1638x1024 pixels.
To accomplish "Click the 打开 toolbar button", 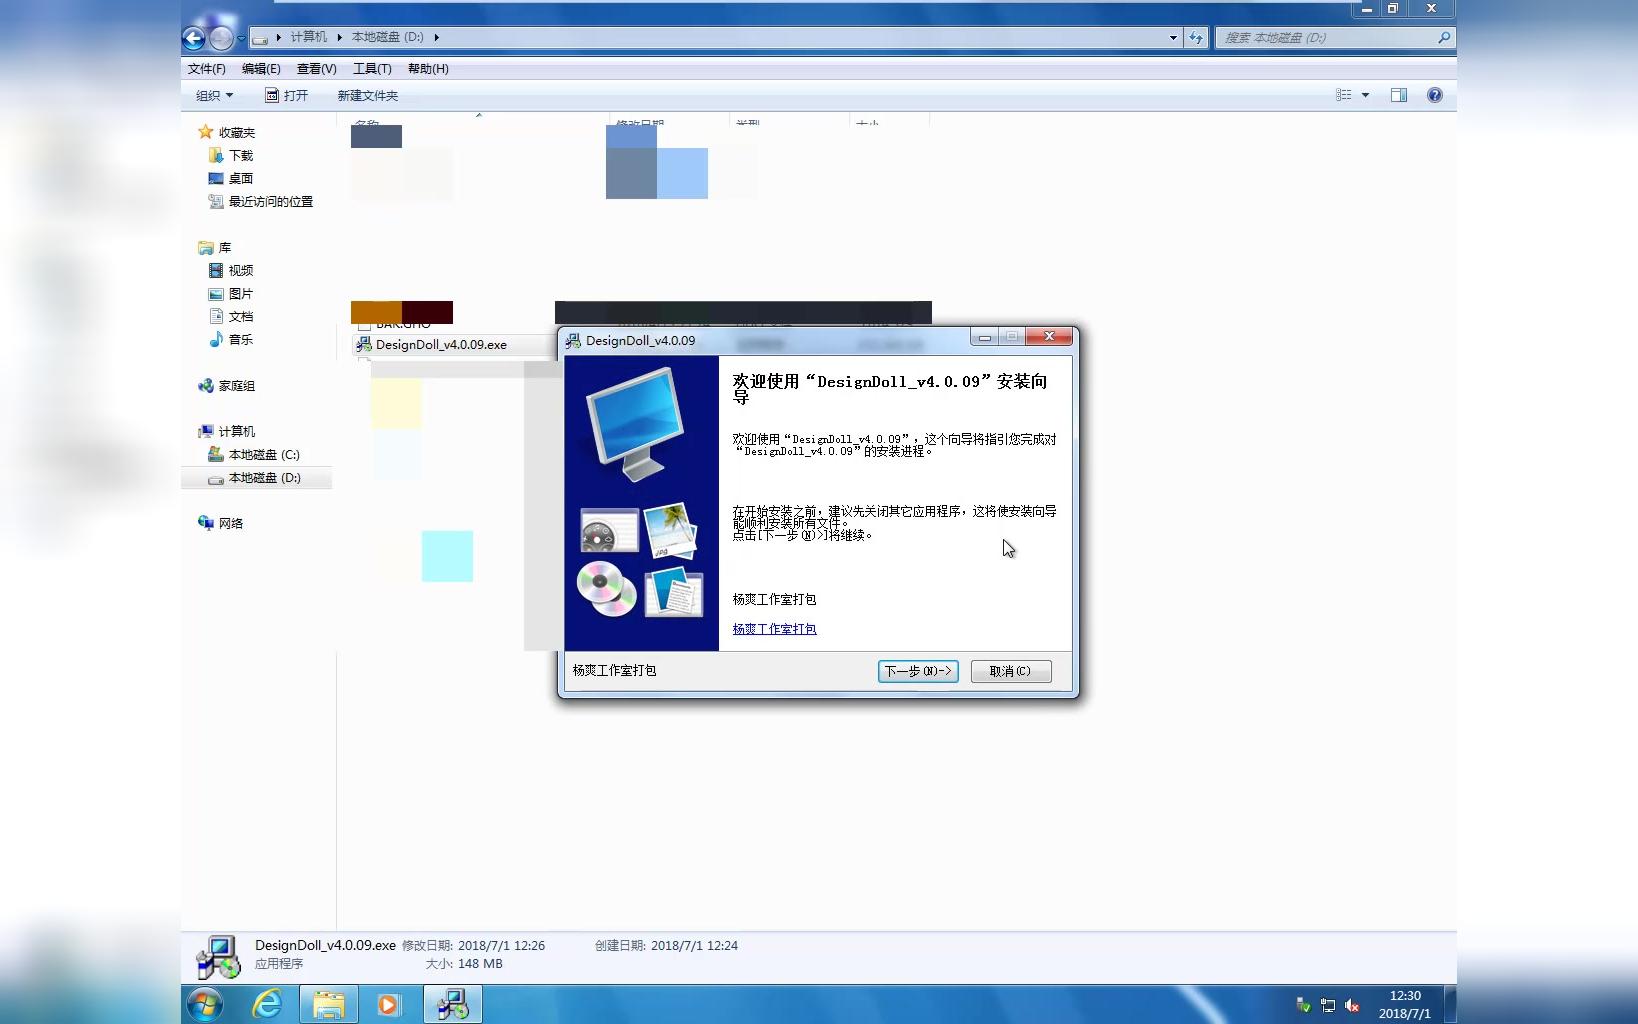I will (286, 96).
